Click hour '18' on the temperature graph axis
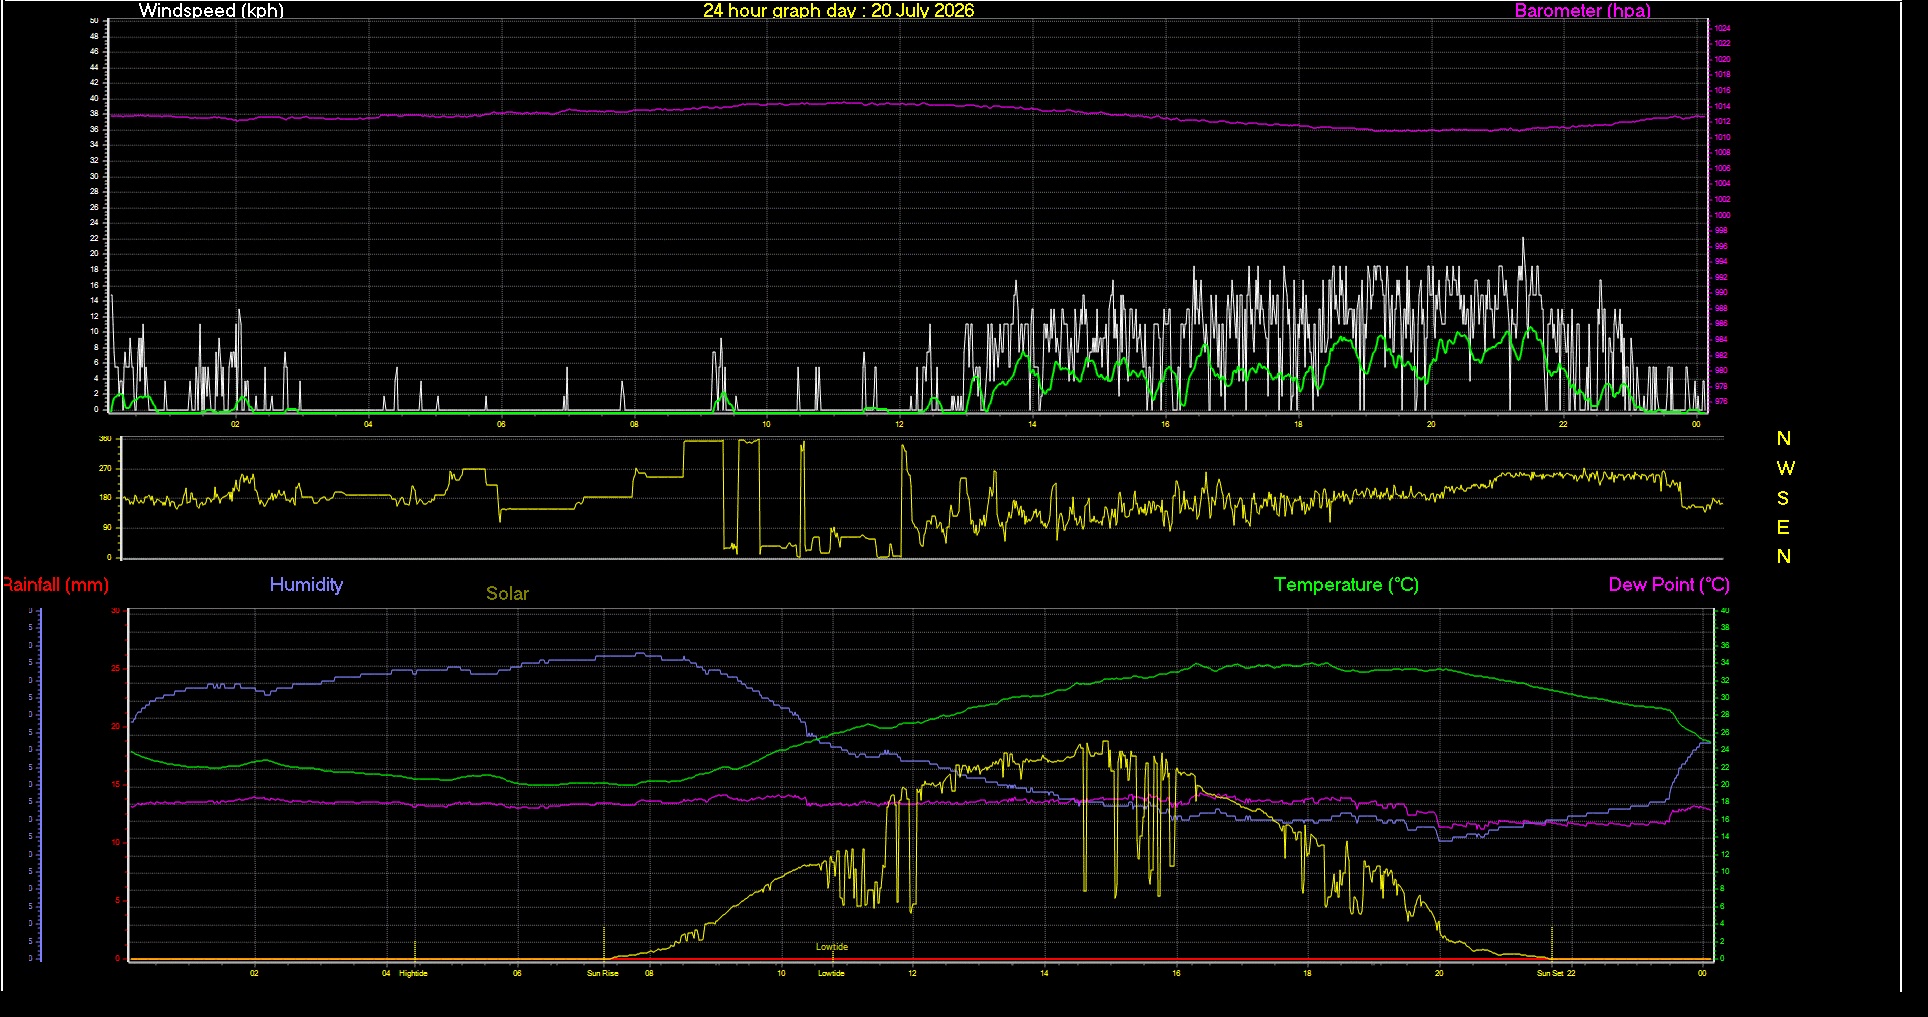Image resolution: width=1928 pixels, height=1017 pixels. 1307,973
